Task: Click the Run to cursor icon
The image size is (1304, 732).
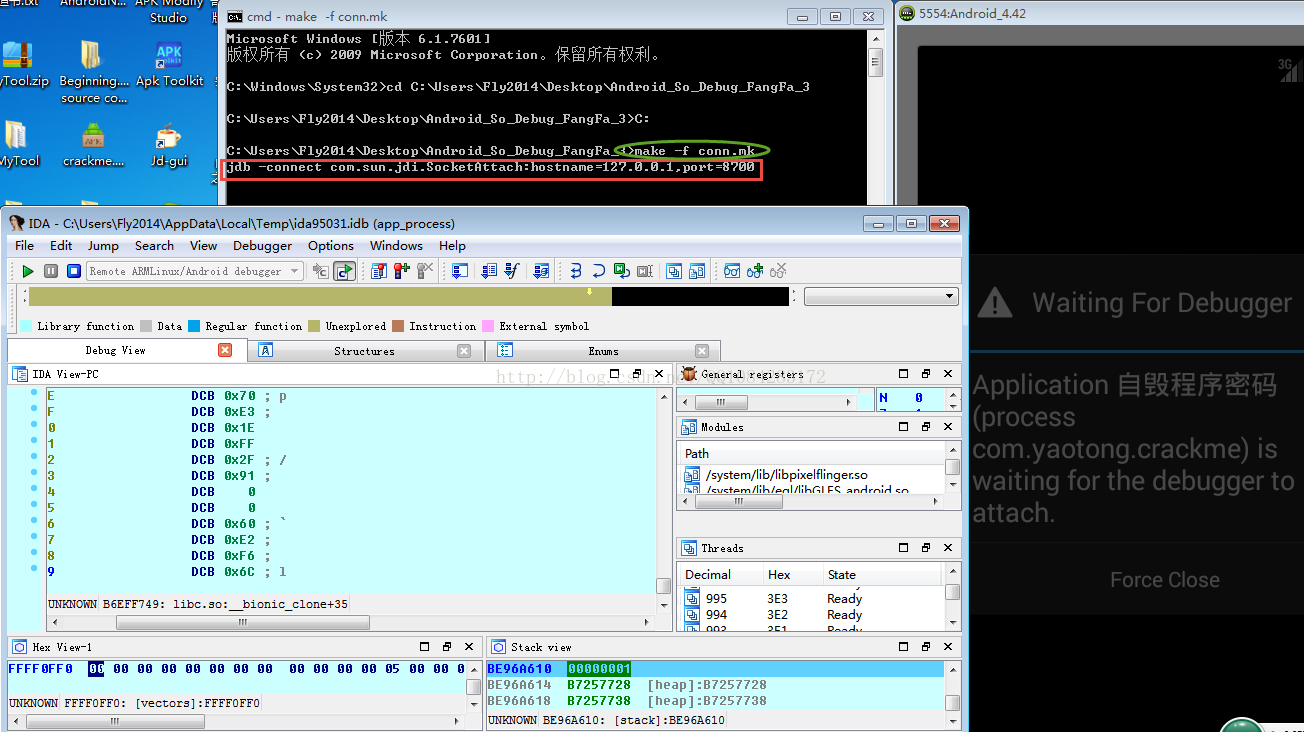Action: [x=645, y=271]
